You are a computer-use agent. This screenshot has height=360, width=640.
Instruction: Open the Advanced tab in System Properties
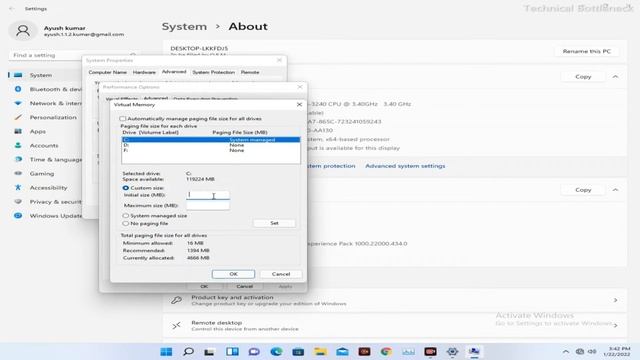tap(174, 72)
